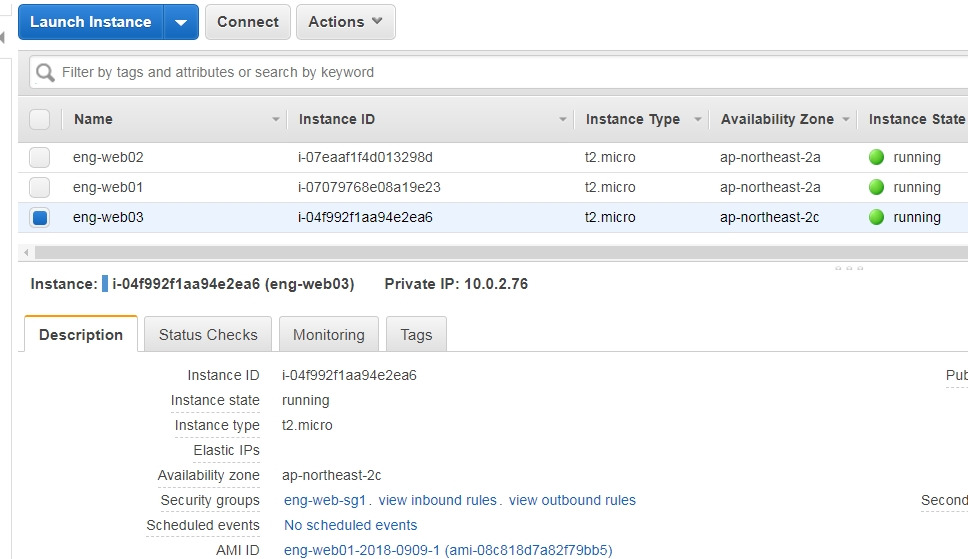Switch to the Monitoring tab
This screenshot has width=968, height=559.
click(x=328, y=335)
